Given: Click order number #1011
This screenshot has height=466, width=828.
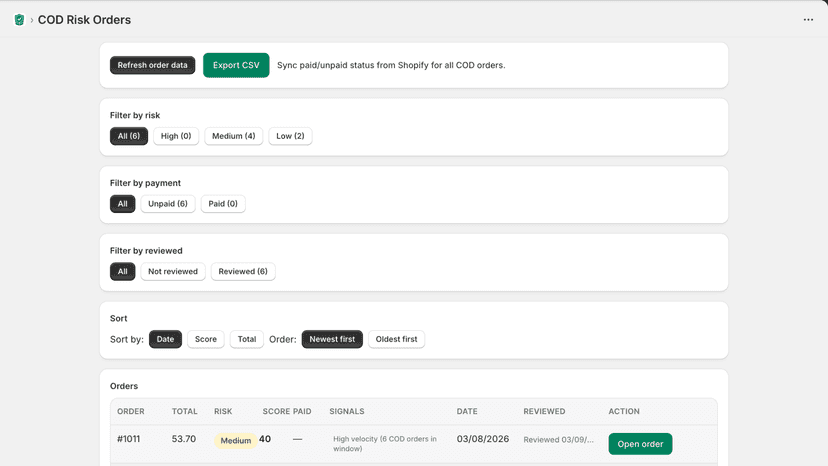Looking at the screenshot, I should click(128, 439).
